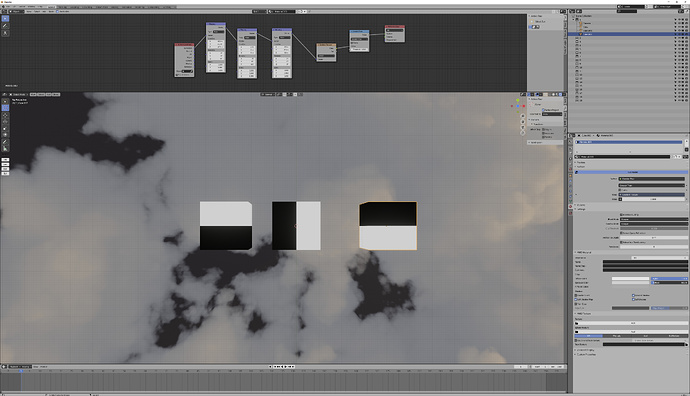
Task: Activate the Transform tool in 3D viewport toolbar
Action: pyautogui.click(x=5, y=135)
